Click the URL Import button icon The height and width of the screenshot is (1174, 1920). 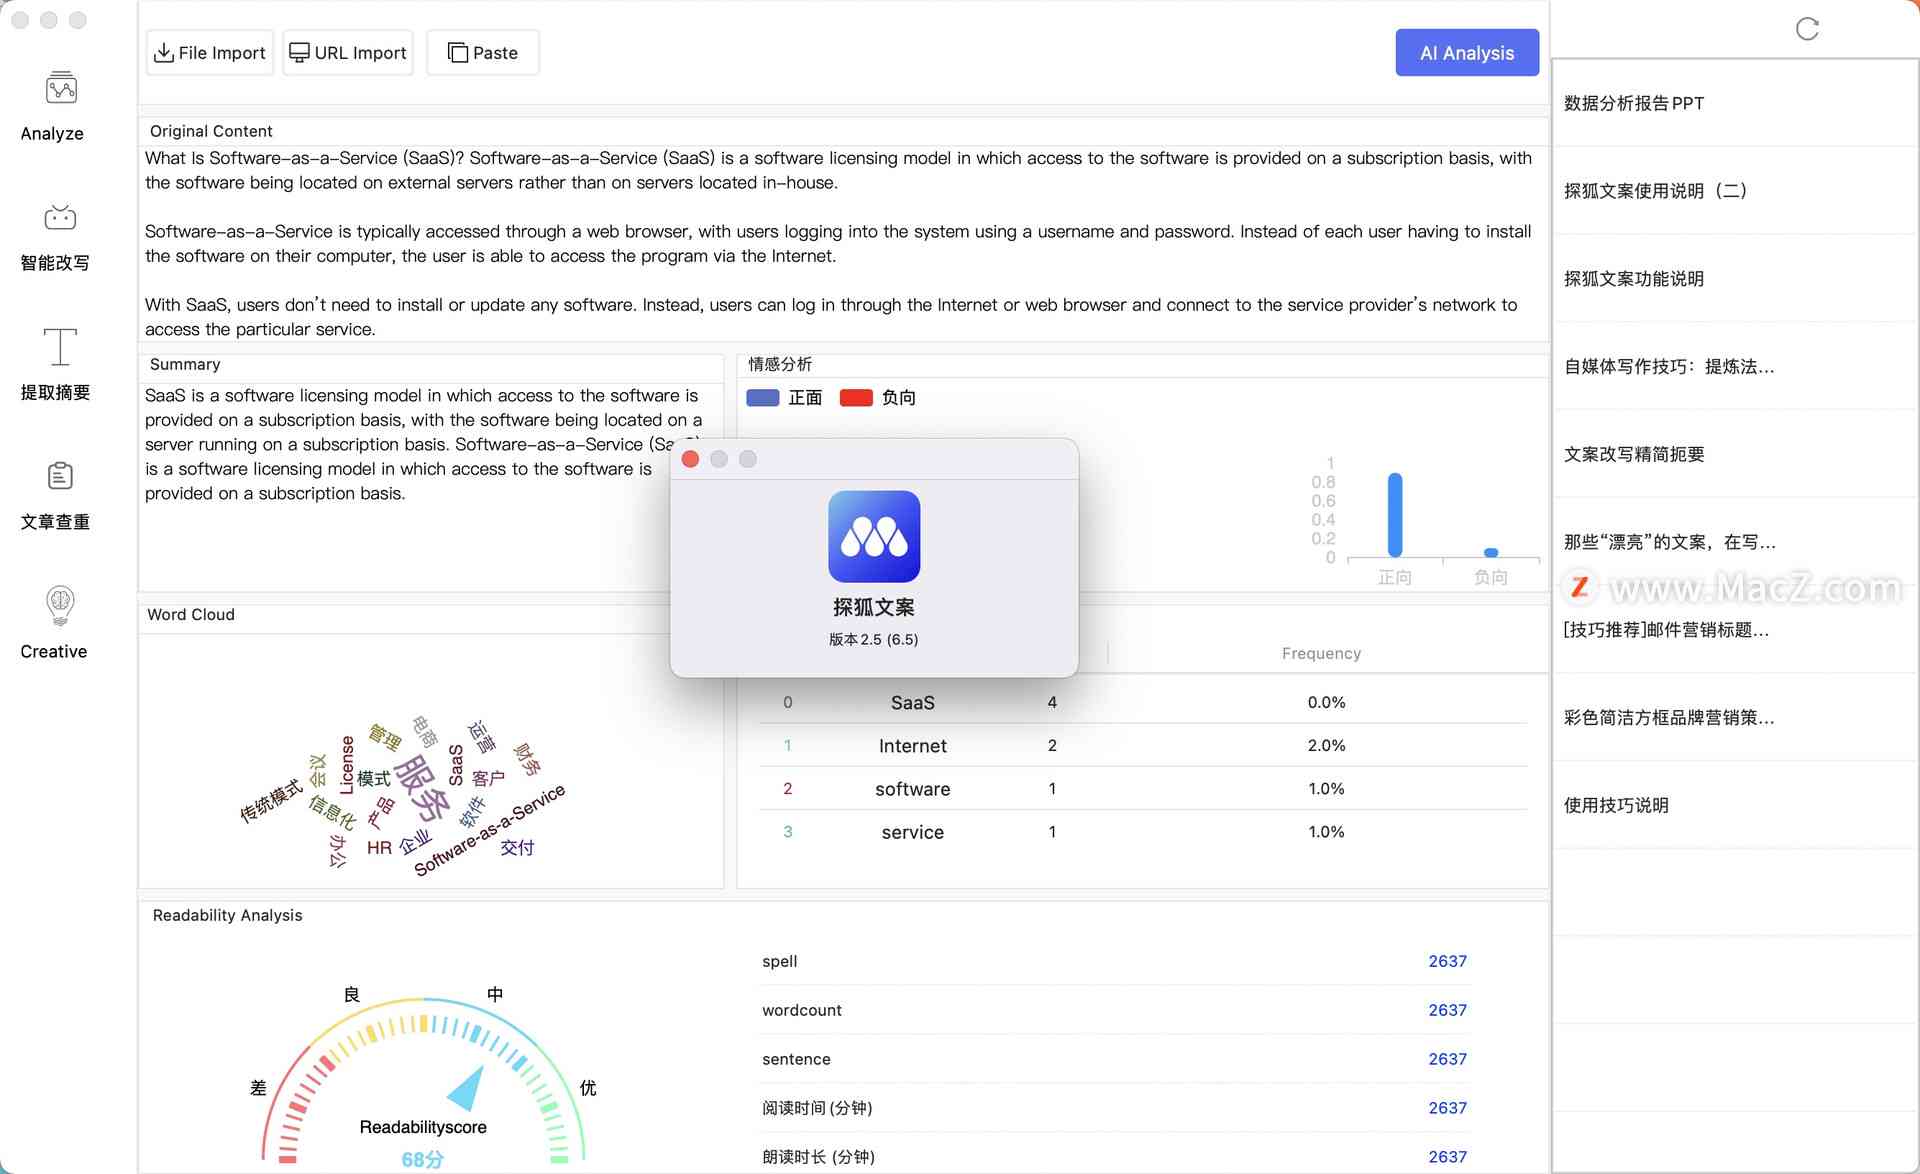pos(298,52)
